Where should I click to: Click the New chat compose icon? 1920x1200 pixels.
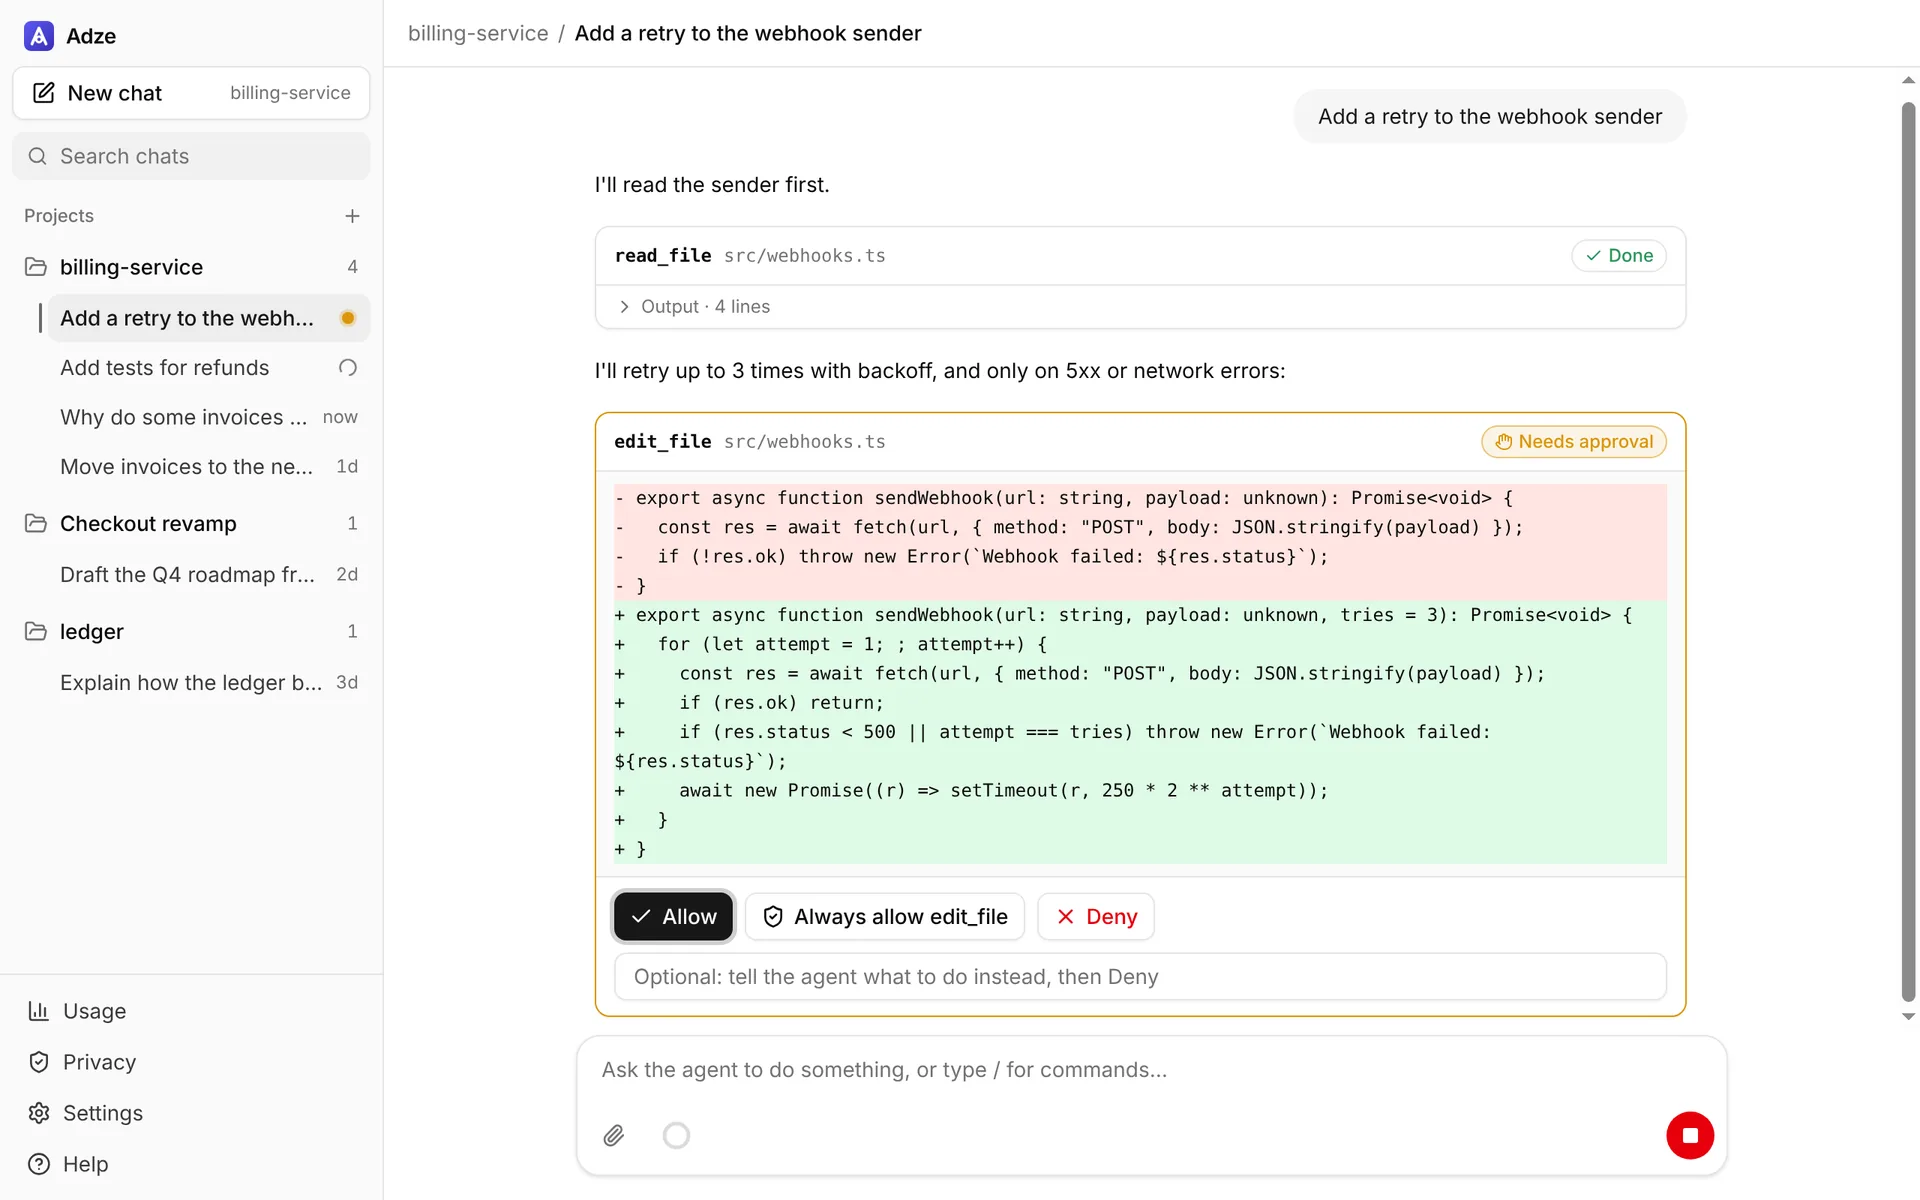[44, 93]
